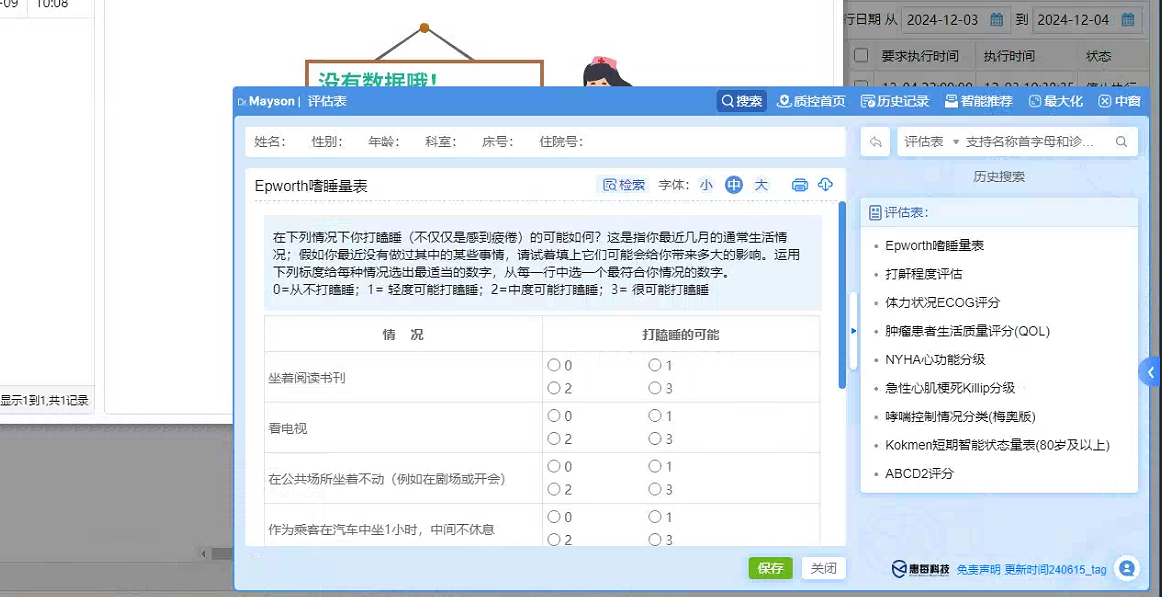Open the 免责声明 disclaimer link
Image resolution: width=1162 pixels, height=597 pixels.
979,570
